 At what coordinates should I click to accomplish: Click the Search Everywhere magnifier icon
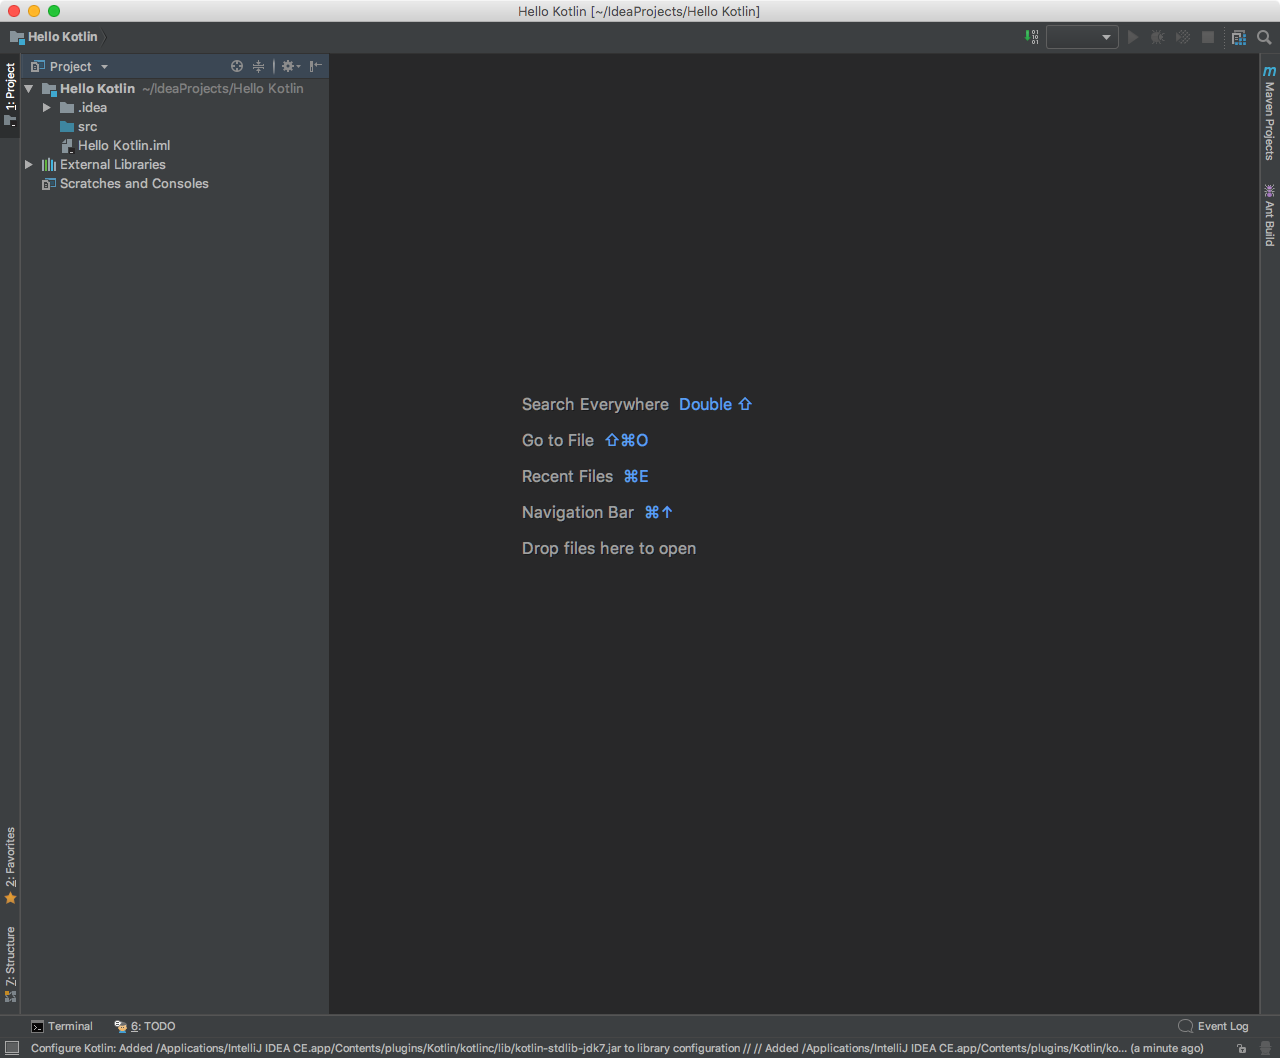click(1264, 37)
